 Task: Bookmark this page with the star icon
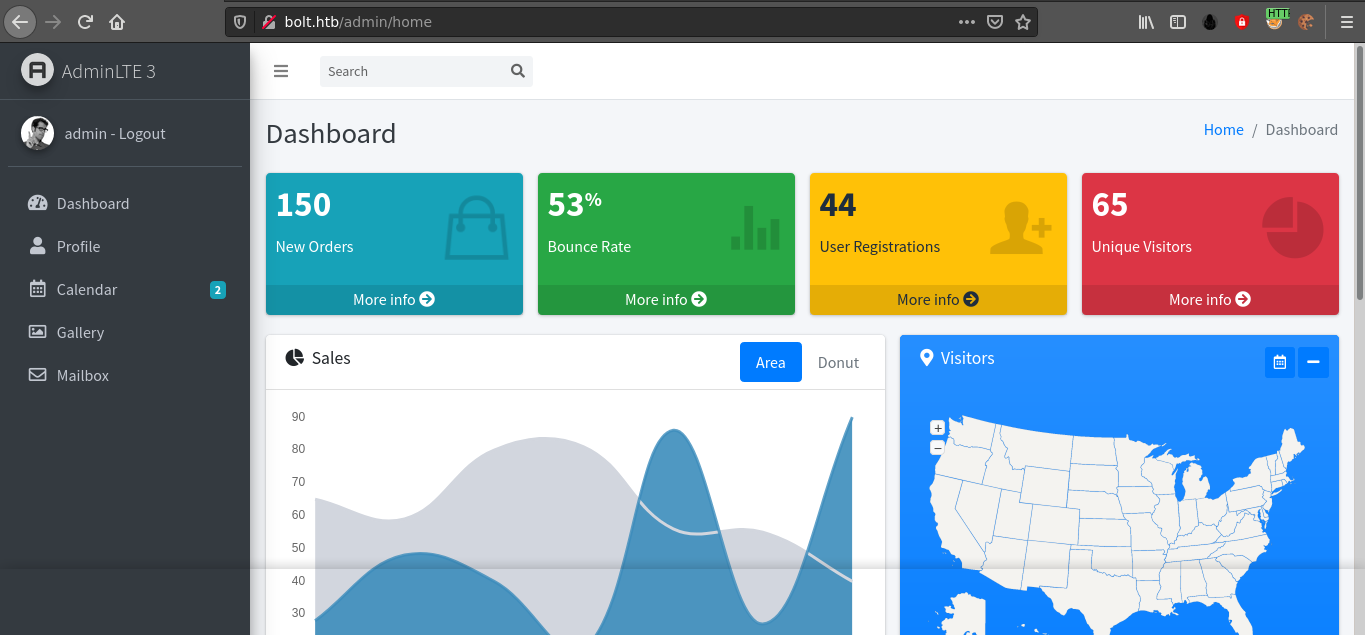click(1023, 22)
